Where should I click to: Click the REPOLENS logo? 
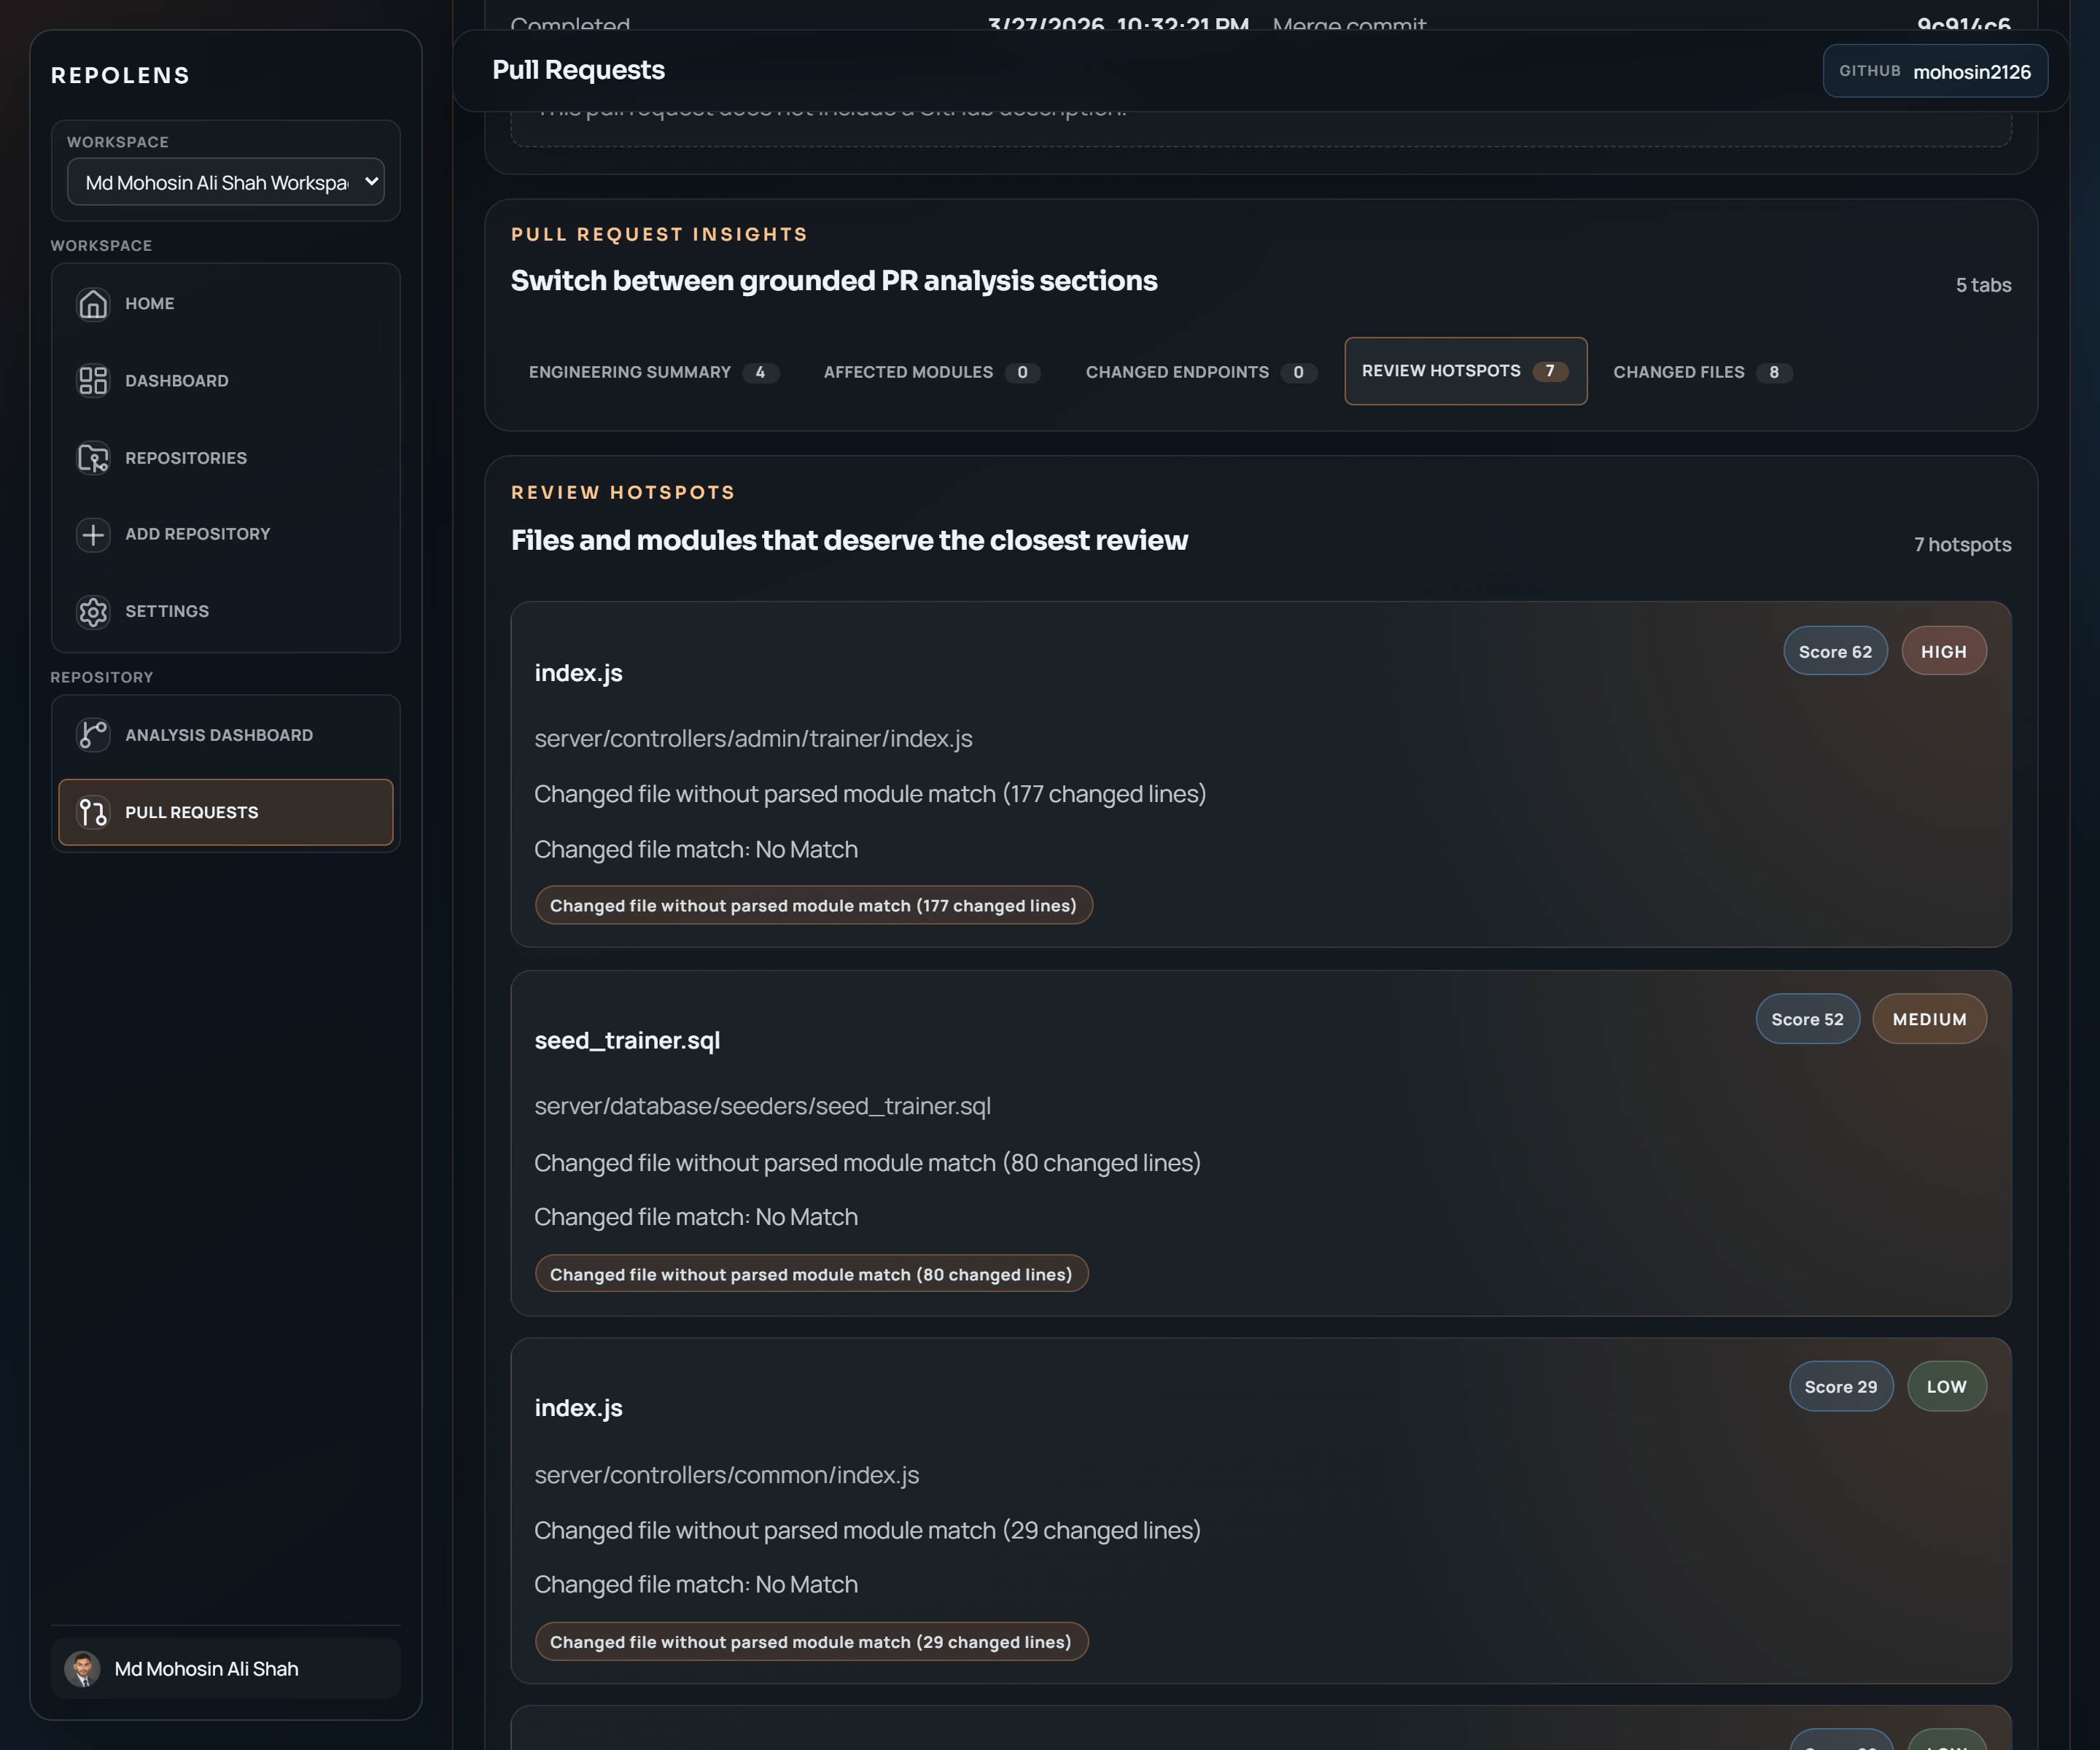point(120,74)
